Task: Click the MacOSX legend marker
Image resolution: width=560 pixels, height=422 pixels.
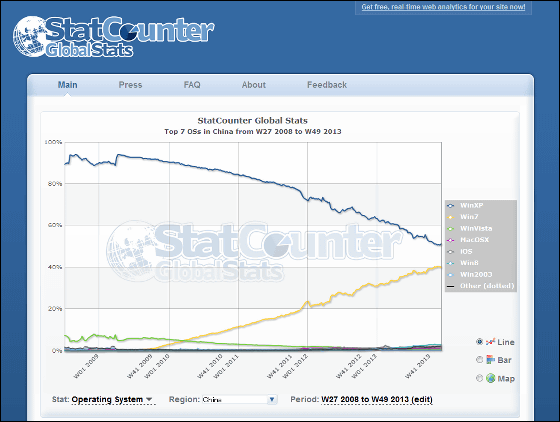Action: 451,240
